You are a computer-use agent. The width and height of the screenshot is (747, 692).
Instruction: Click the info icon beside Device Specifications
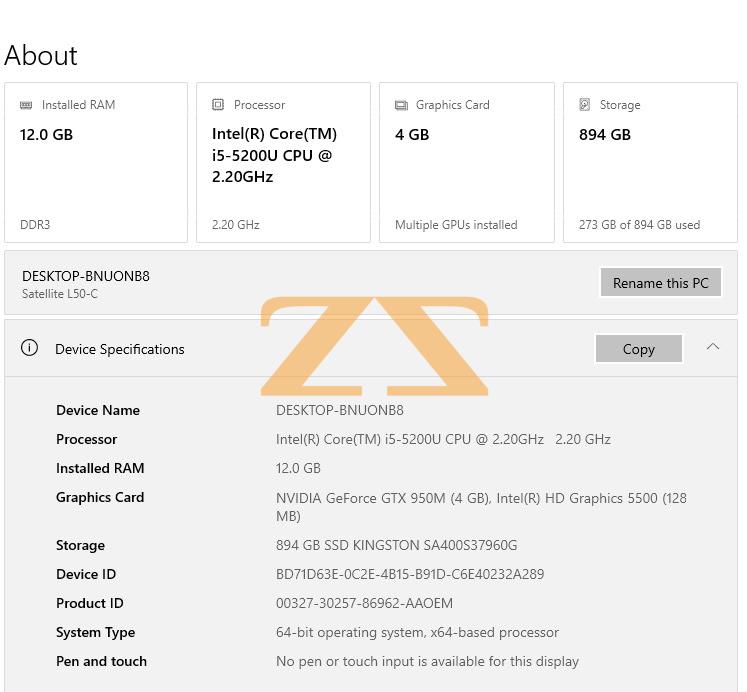pos(30,348)
